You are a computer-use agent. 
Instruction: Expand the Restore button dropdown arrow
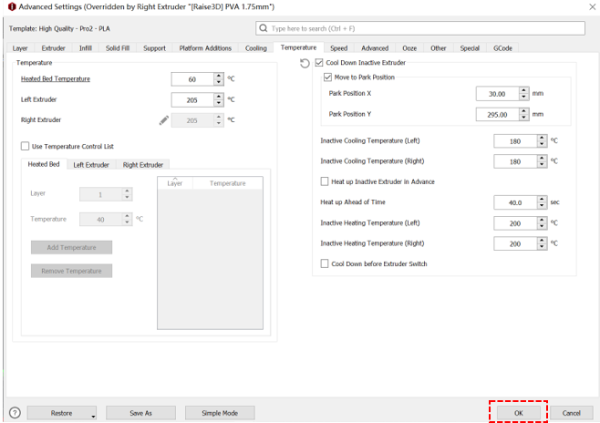(x=93, y=413)
